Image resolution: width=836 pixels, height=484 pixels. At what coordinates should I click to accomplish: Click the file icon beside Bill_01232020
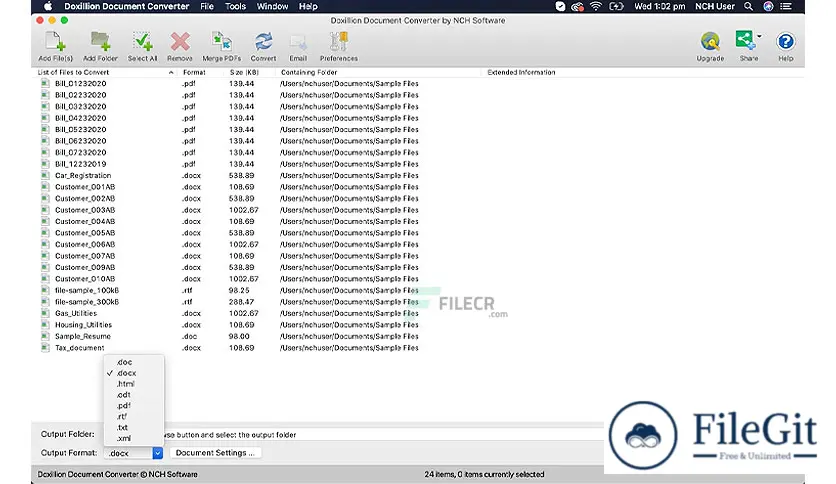(x=45, y=84)
